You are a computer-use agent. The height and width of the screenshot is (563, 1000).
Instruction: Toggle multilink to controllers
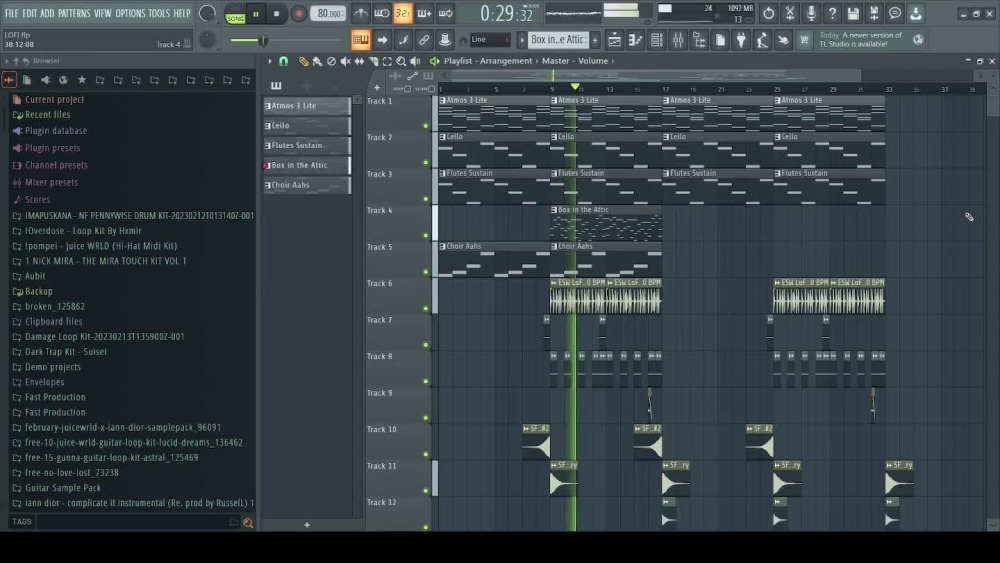point(424,40)
